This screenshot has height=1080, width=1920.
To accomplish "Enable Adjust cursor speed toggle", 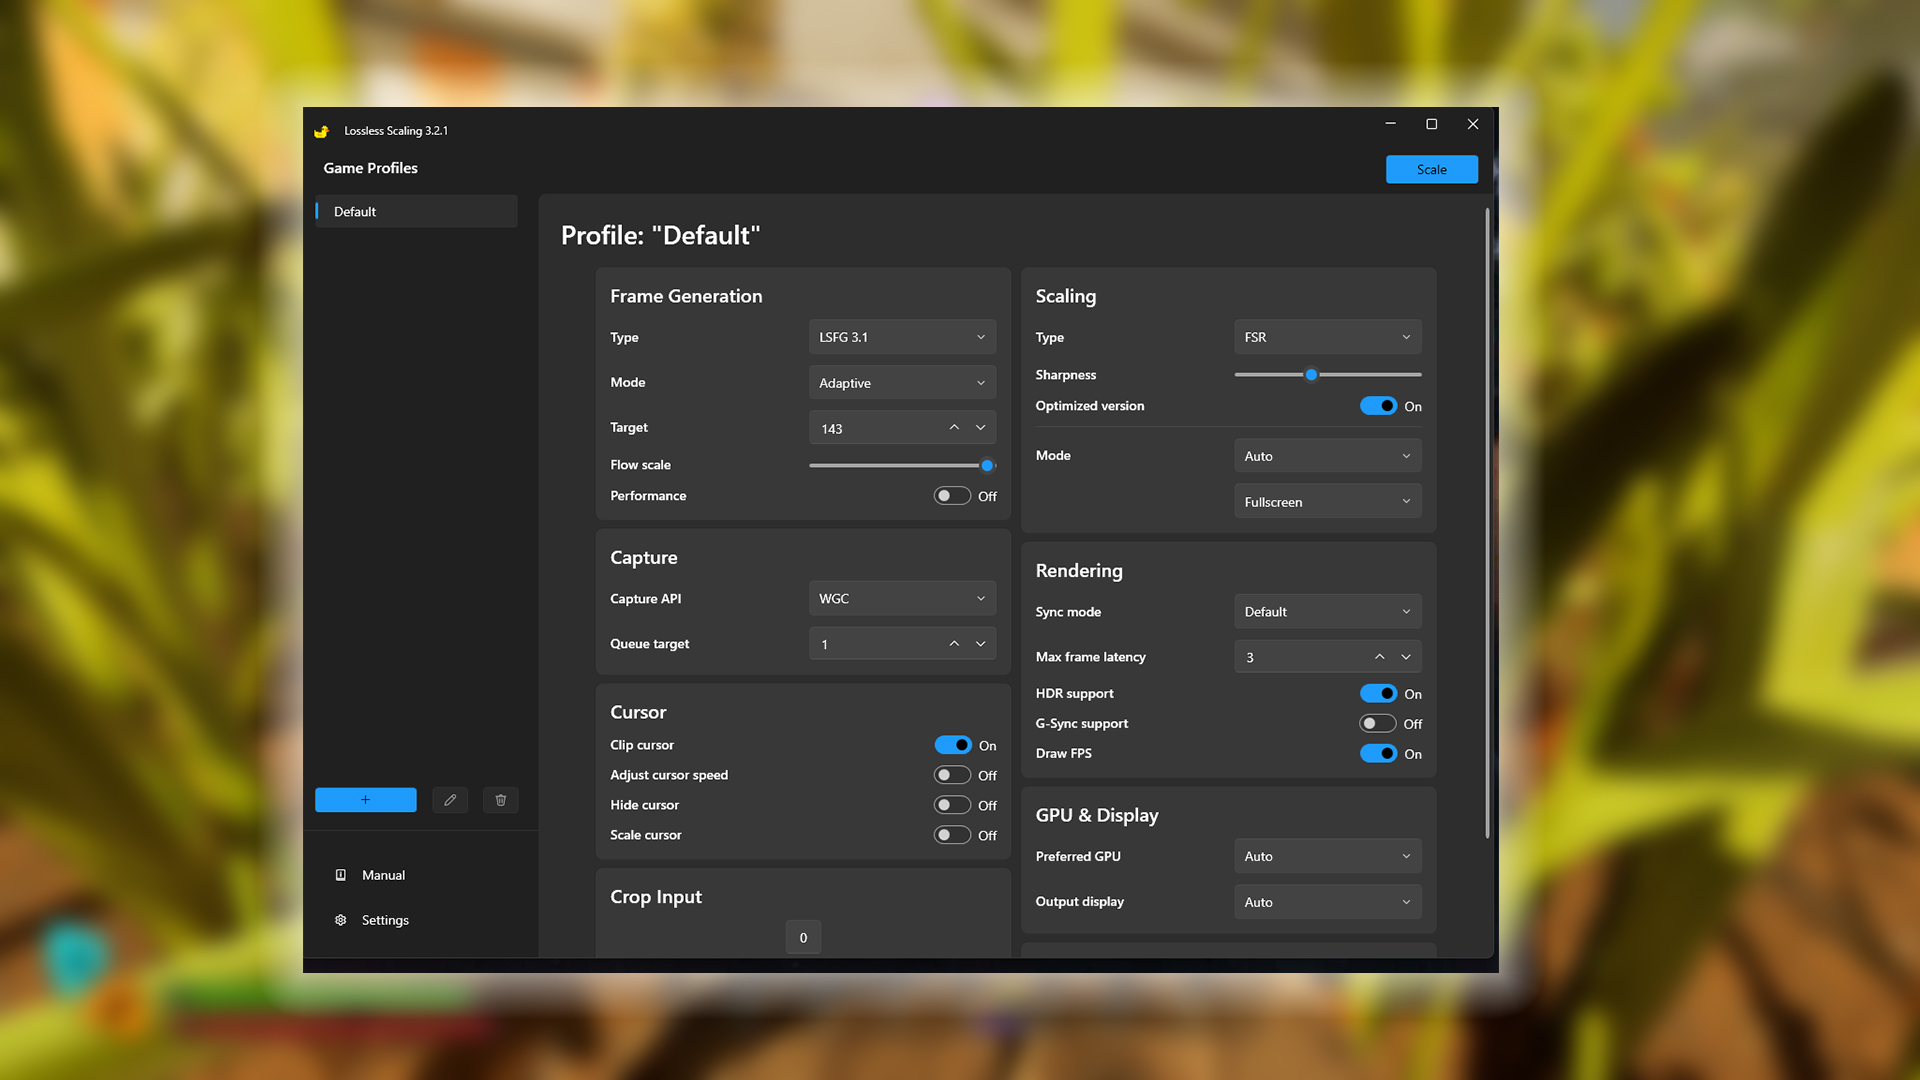I will 952,775.
